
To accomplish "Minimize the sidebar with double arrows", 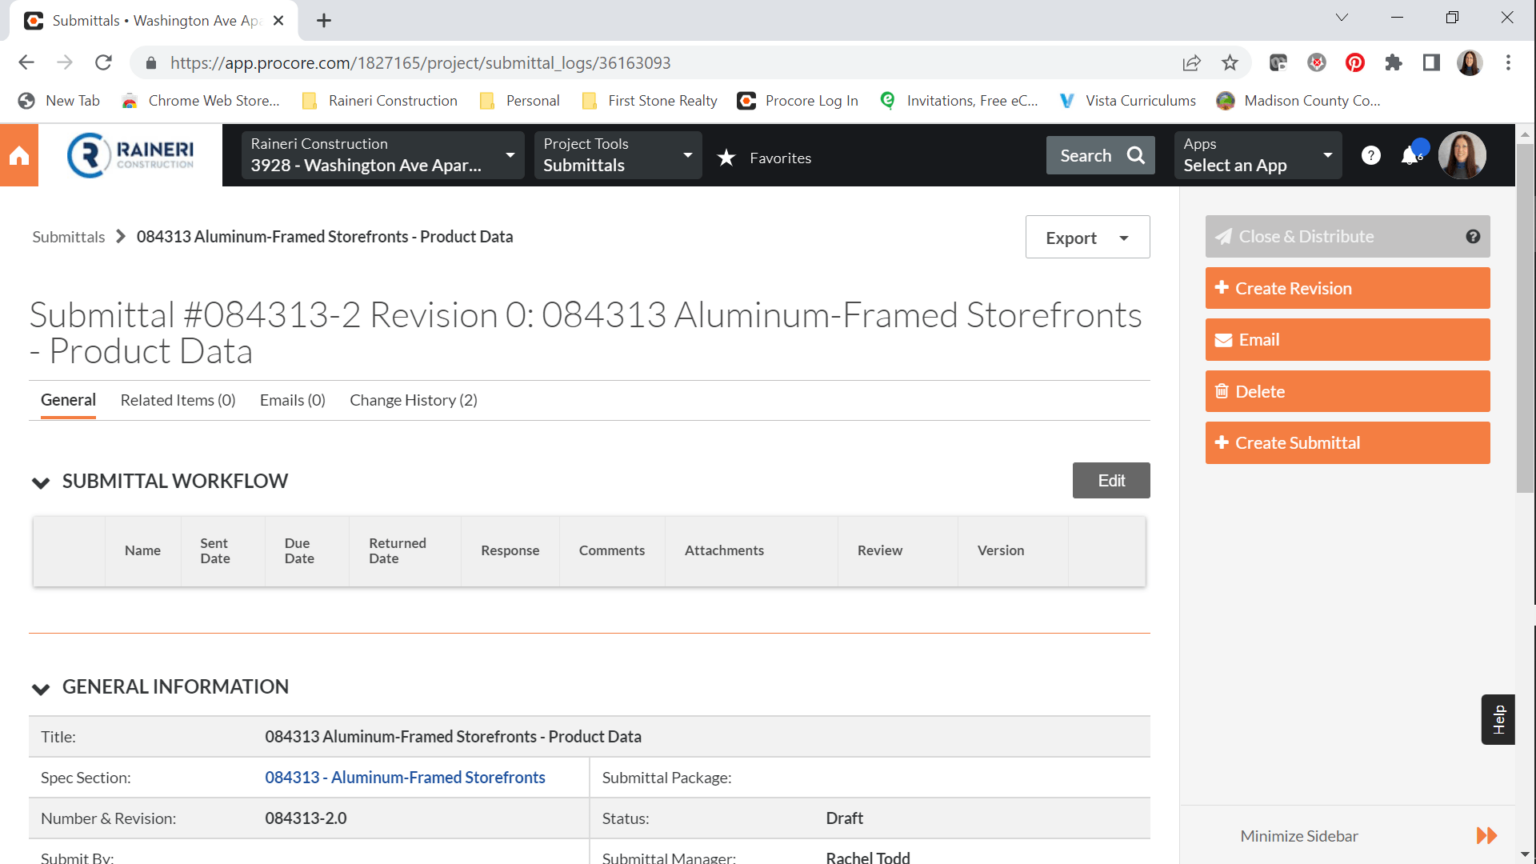I will click(x=1487, y=835).
